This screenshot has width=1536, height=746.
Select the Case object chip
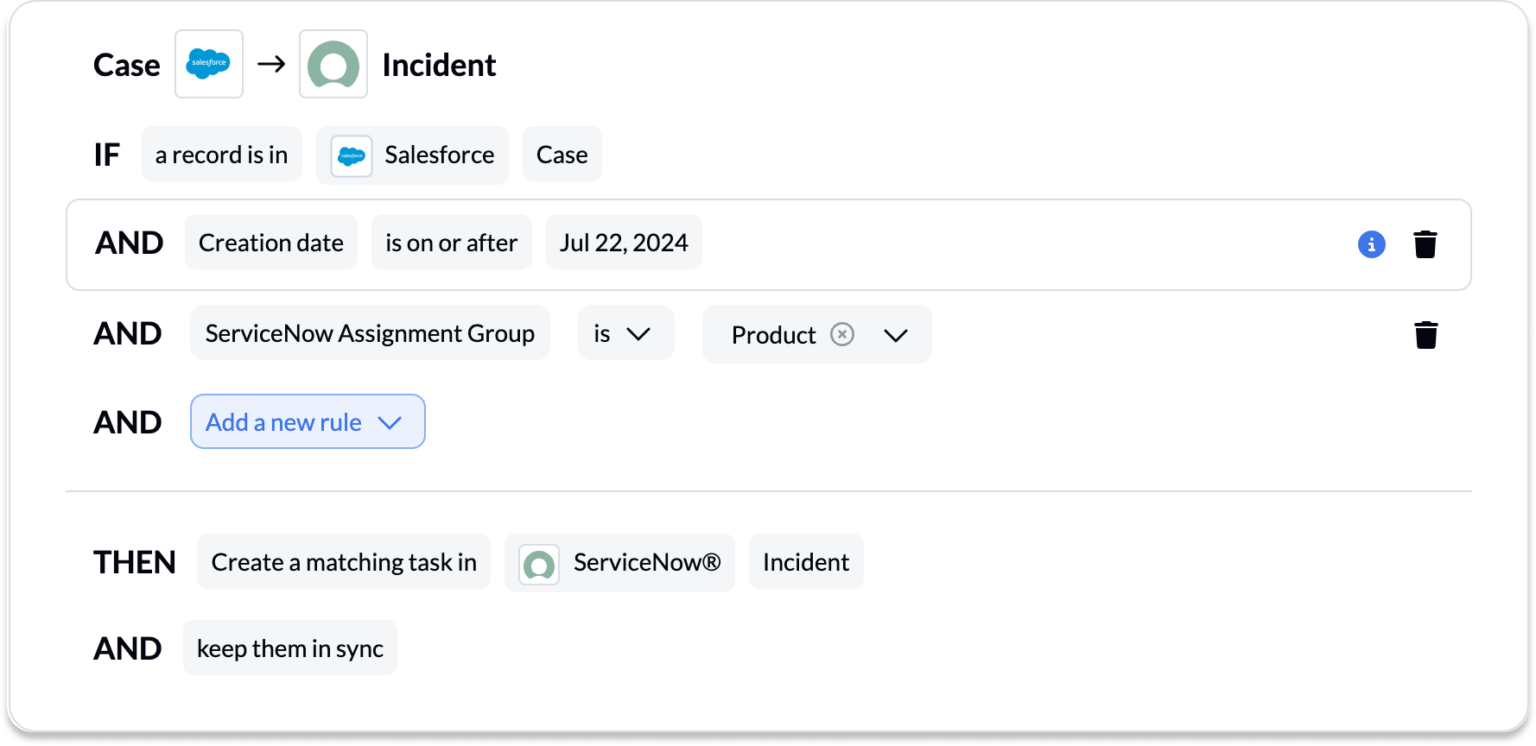(561, 154)
